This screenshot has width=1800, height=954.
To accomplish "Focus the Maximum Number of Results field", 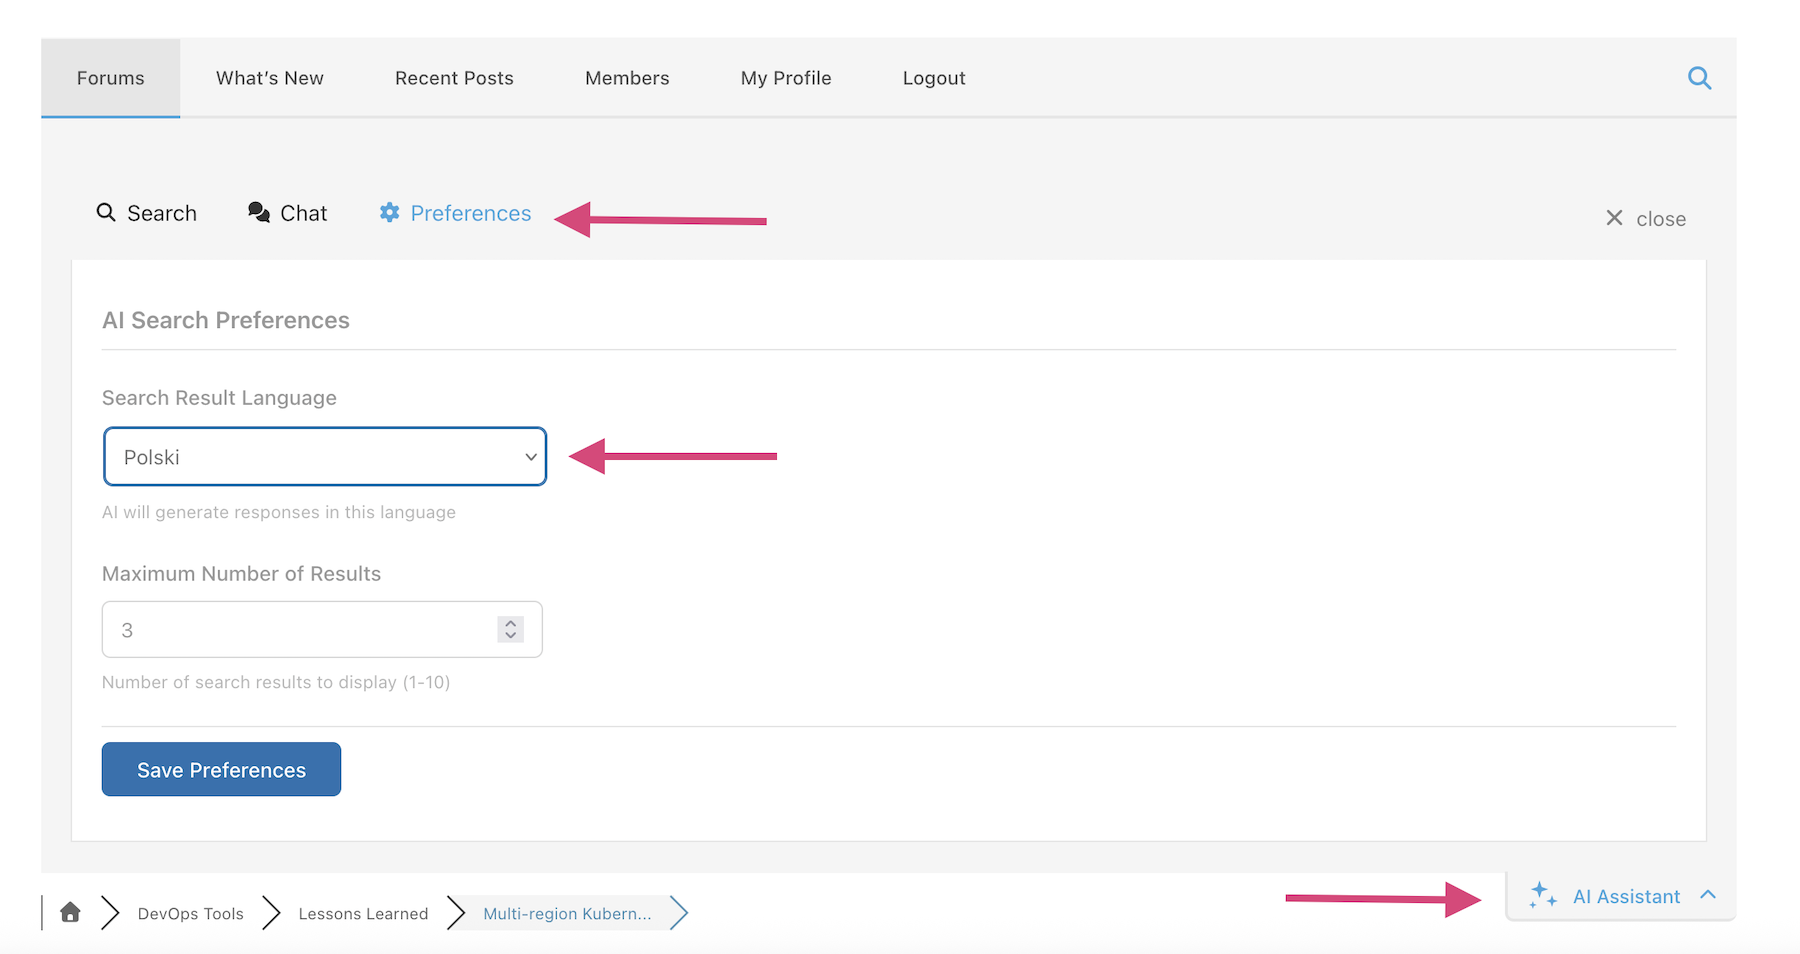I will tap(300, 630).
